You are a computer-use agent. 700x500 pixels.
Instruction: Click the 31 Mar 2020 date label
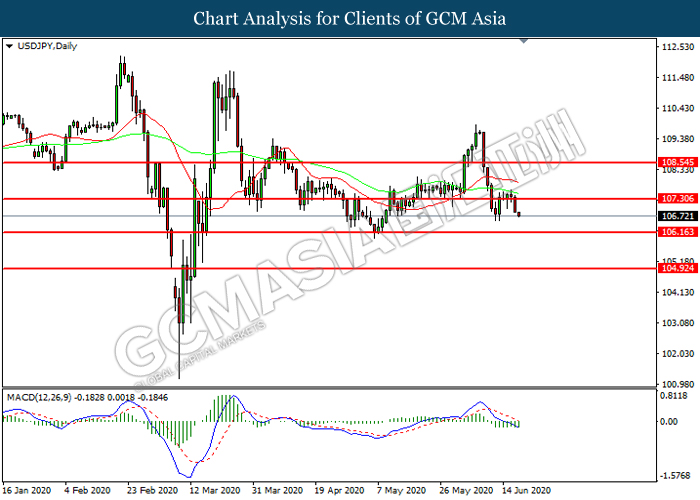click(277, 491)
